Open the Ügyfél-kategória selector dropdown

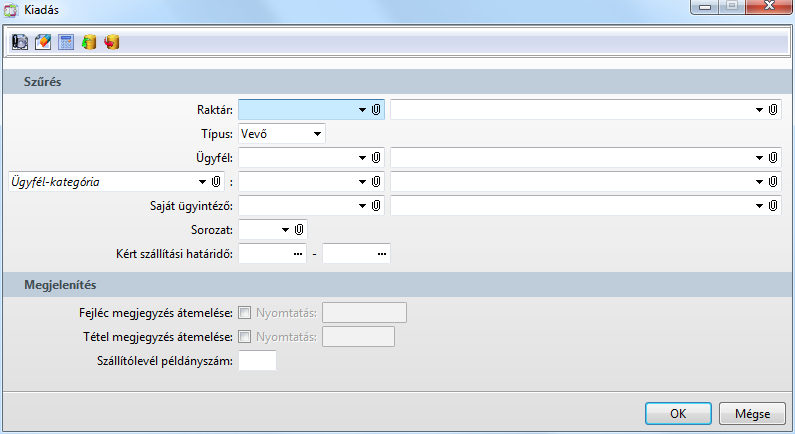click(x=202, y=182)
